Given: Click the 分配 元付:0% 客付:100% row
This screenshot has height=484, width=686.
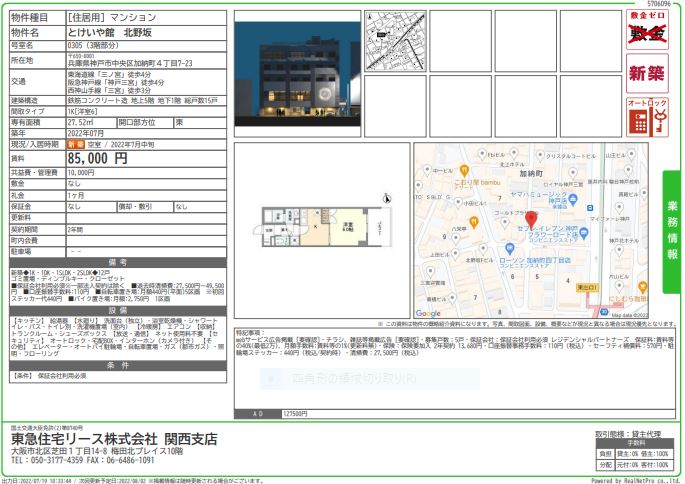Looking at the screenshot, I should coord(635,464).
